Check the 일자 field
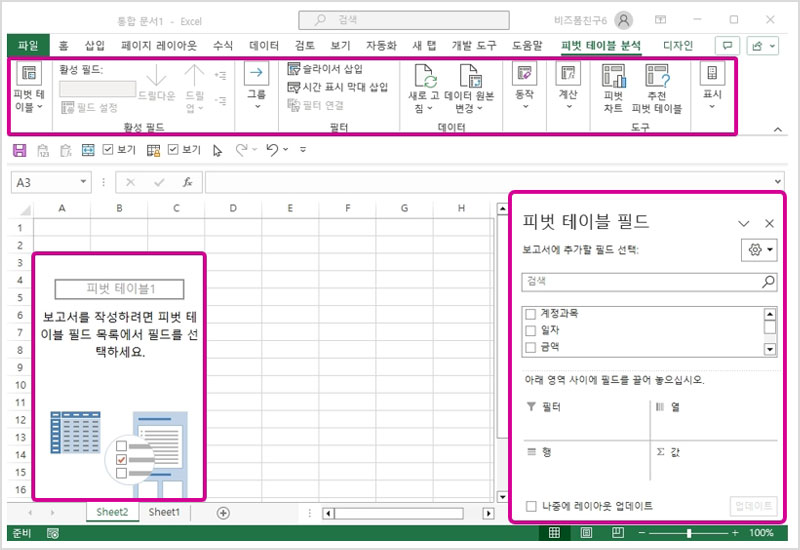 click(531, 331)
